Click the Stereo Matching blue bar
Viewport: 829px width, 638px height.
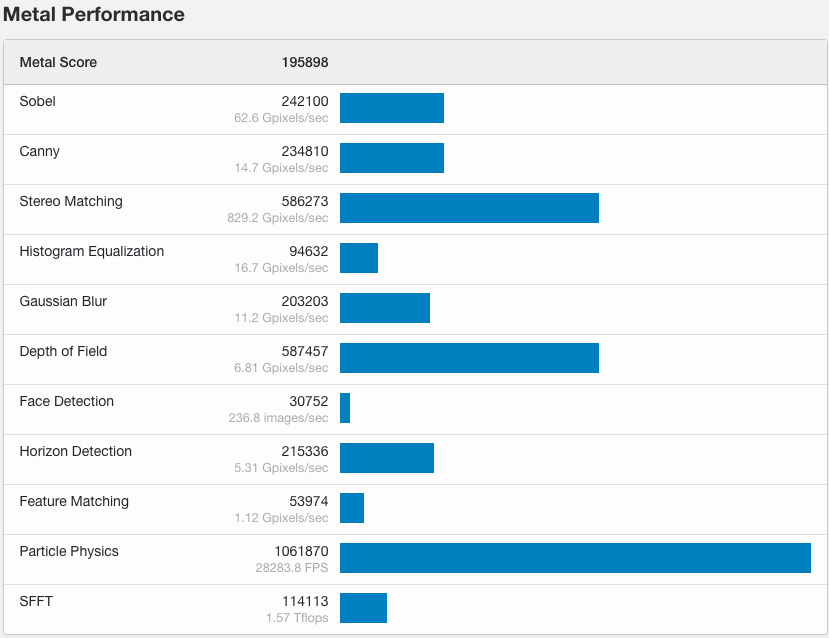click(x=469, y=208)
